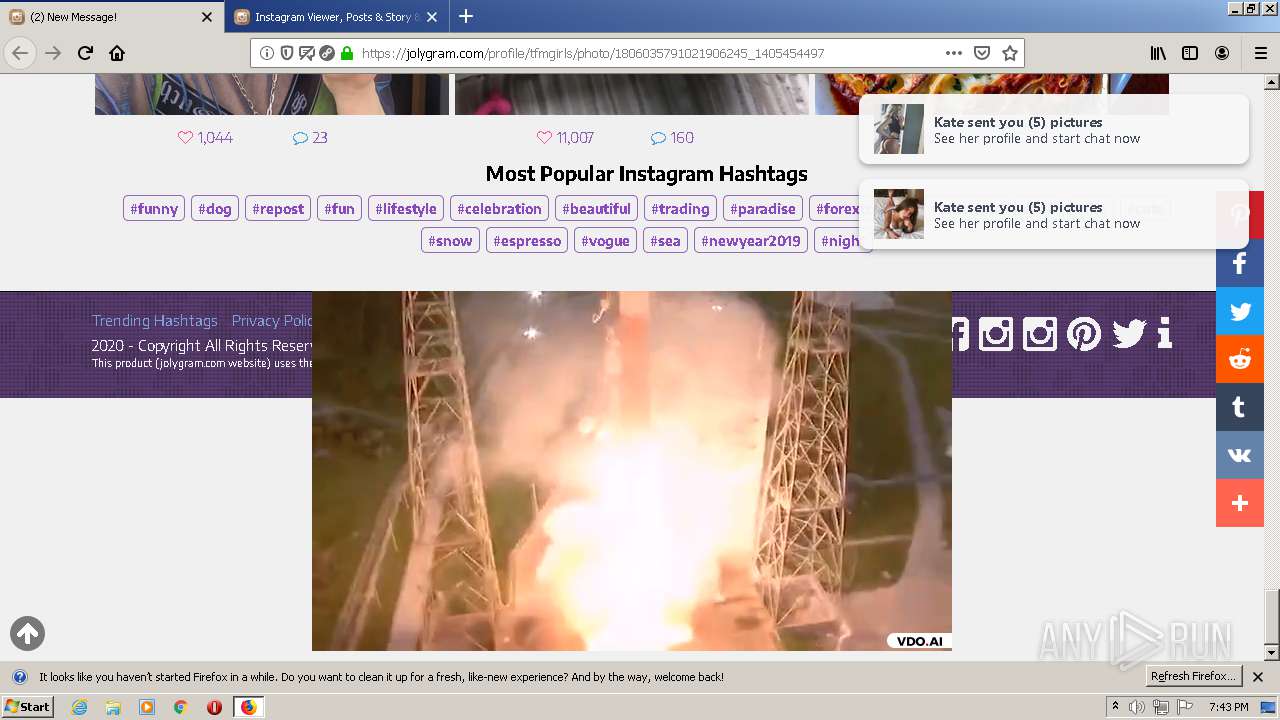1280x720 pixels.
Task: Switch to the '(2) New Message!' tab
Action: coord(112,17)
